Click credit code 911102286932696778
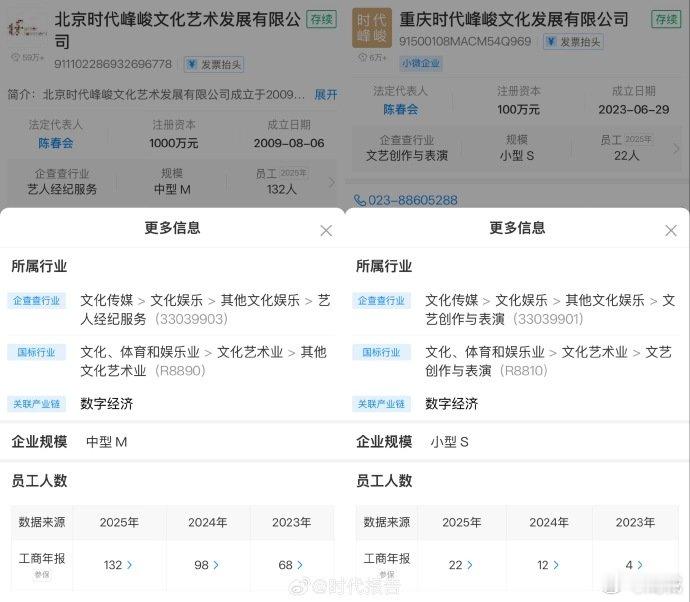The image size is (690, 602). pos(113,64)
